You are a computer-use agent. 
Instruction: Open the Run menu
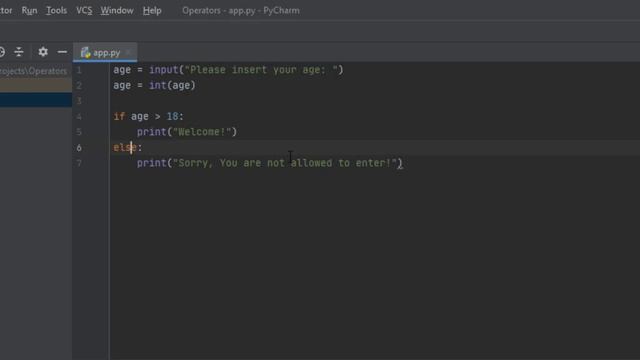point(29,11)
